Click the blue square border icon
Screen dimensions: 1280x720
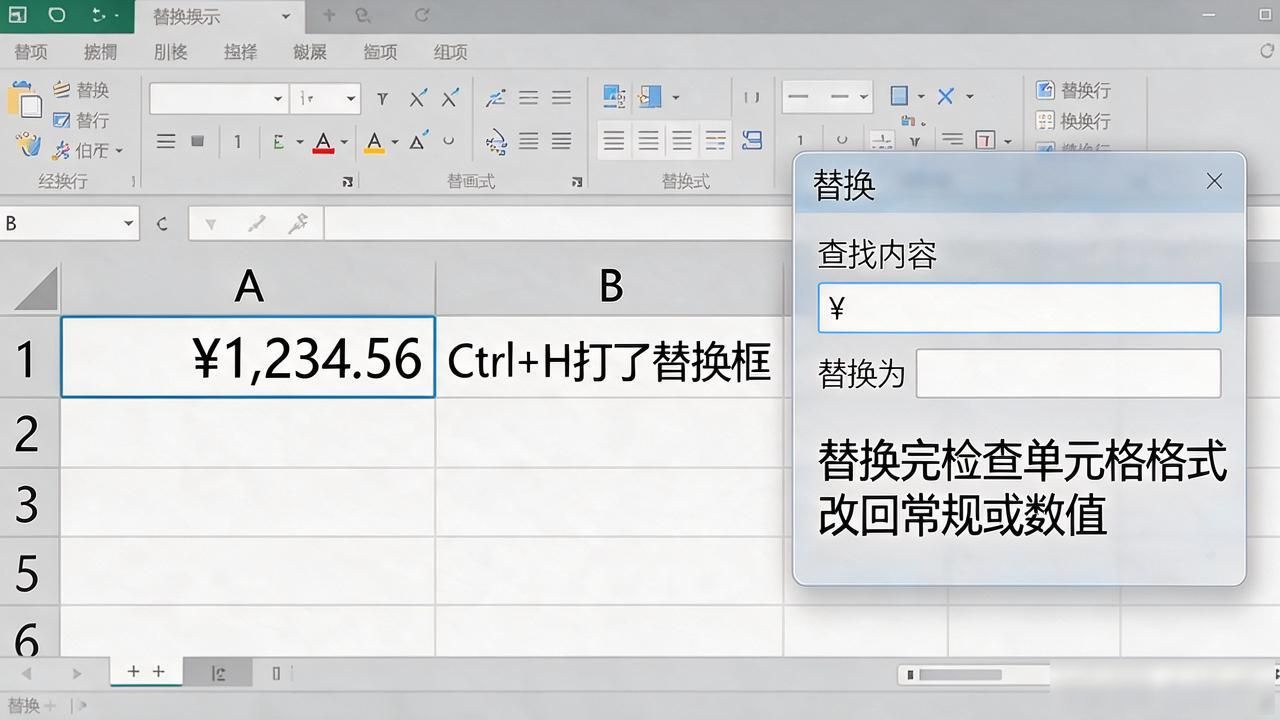click(x=899, y=96)
